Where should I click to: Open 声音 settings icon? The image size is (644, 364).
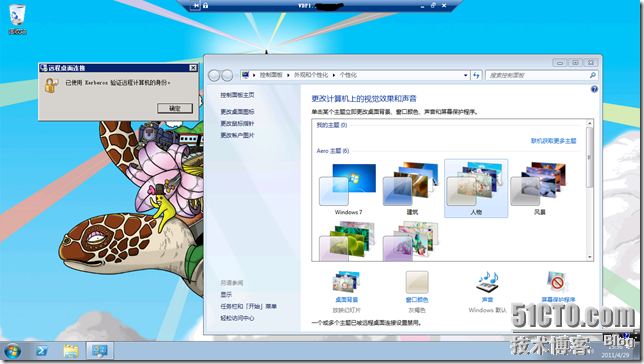pos(488,282)
